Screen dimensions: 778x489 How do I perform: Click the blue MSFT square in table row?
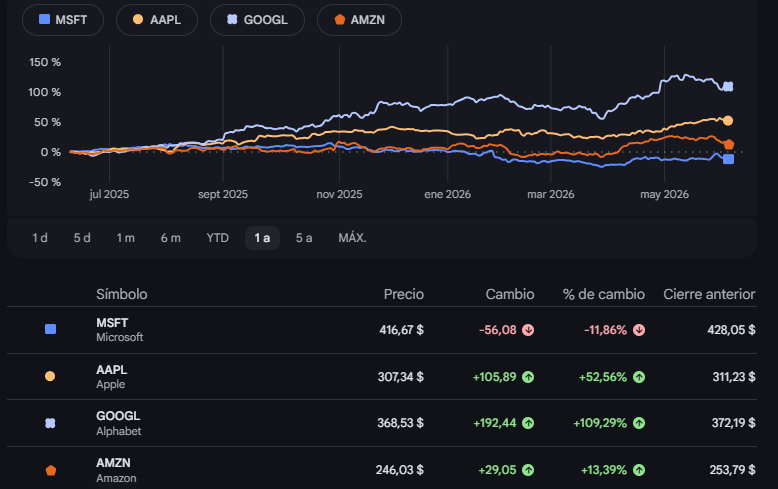[x=50, y=329]
